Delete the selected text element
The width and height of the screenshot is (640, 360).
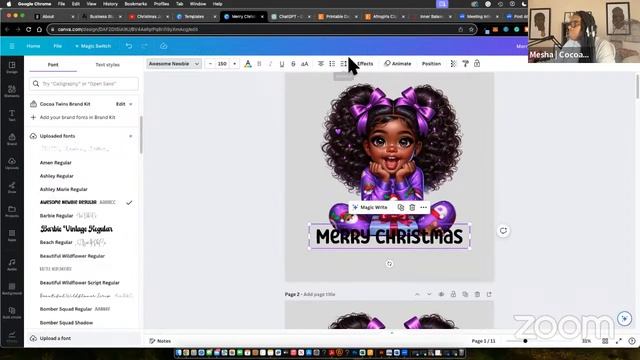(412, 207)
